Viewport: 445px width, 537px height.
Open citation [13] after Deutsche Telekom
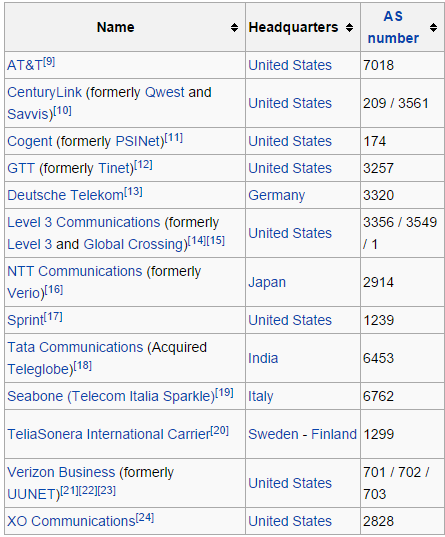pos(133,192)
